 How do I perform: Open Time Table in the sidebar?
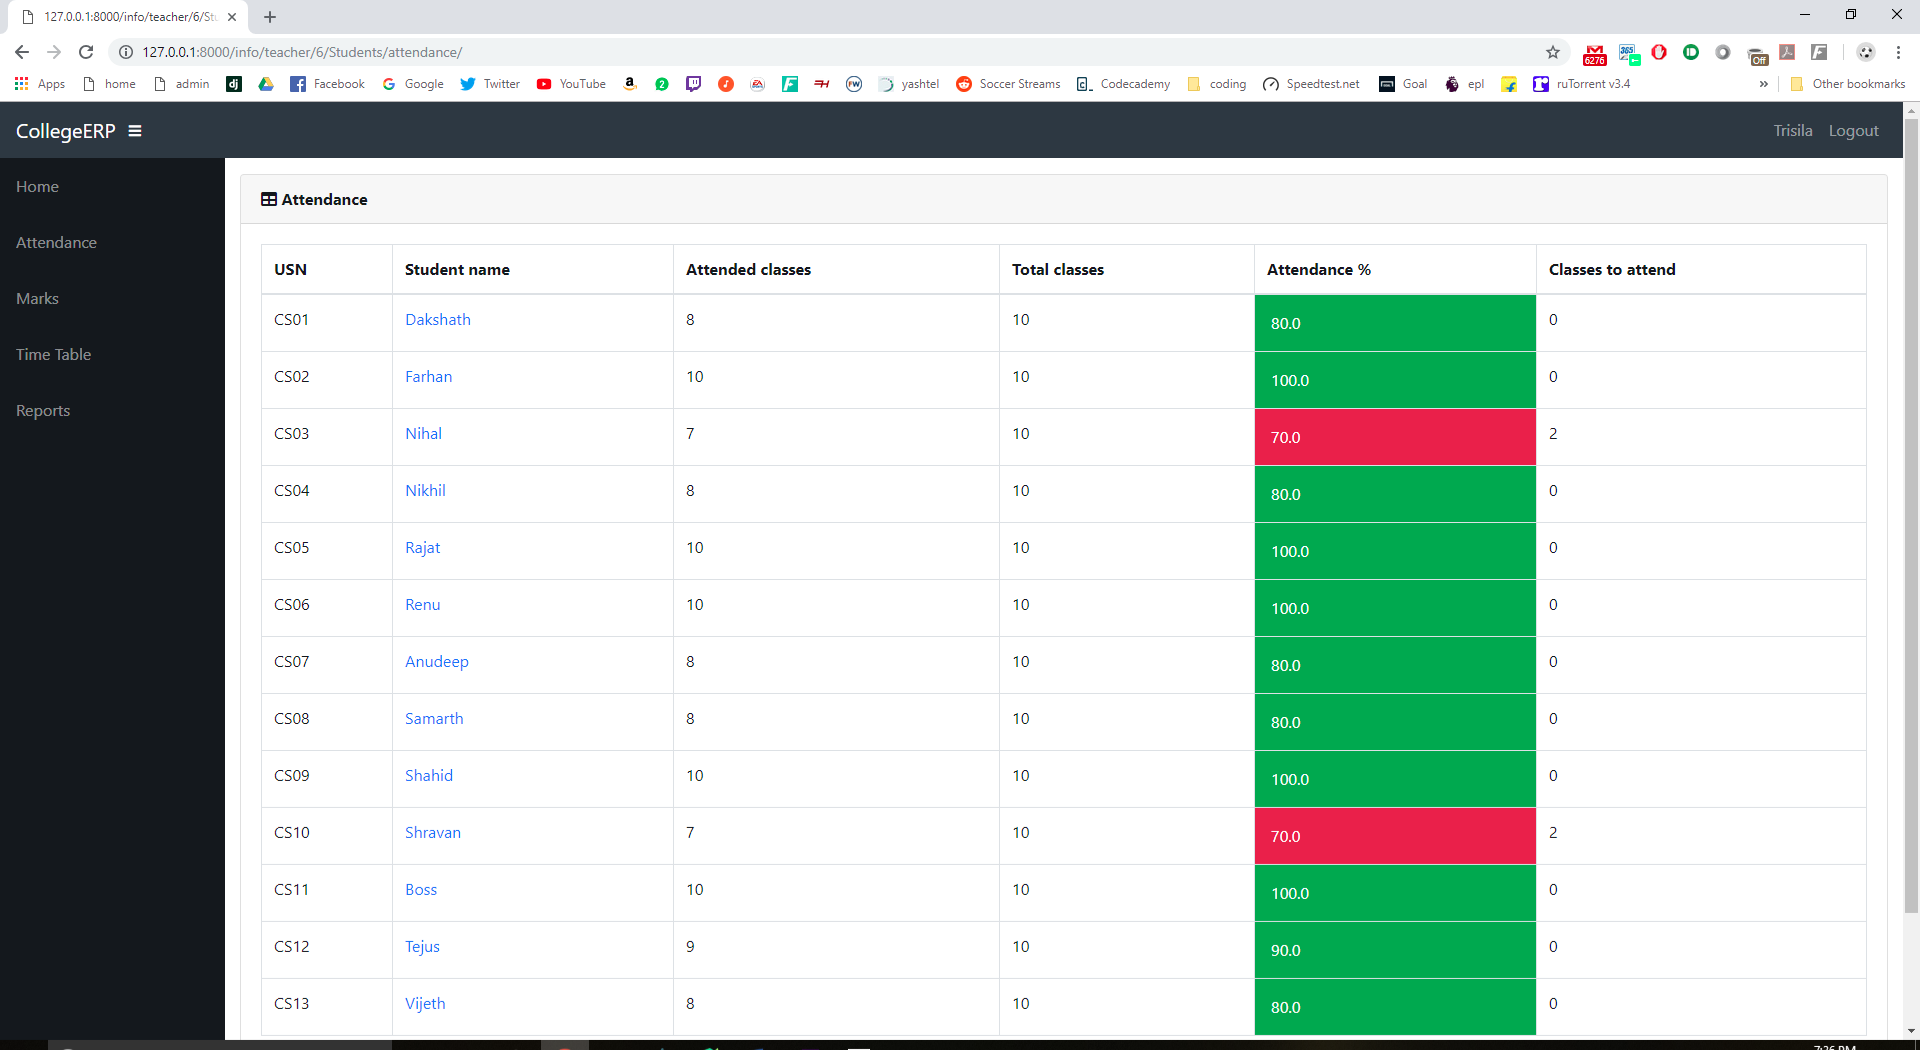(53, 355)
